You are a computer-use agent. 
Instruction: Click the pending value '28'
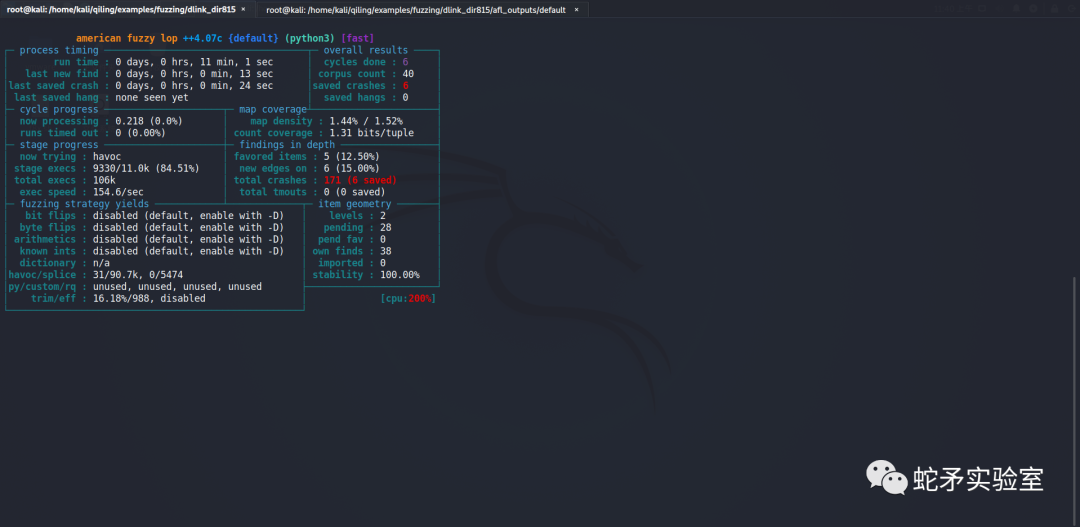coord(386,227)
